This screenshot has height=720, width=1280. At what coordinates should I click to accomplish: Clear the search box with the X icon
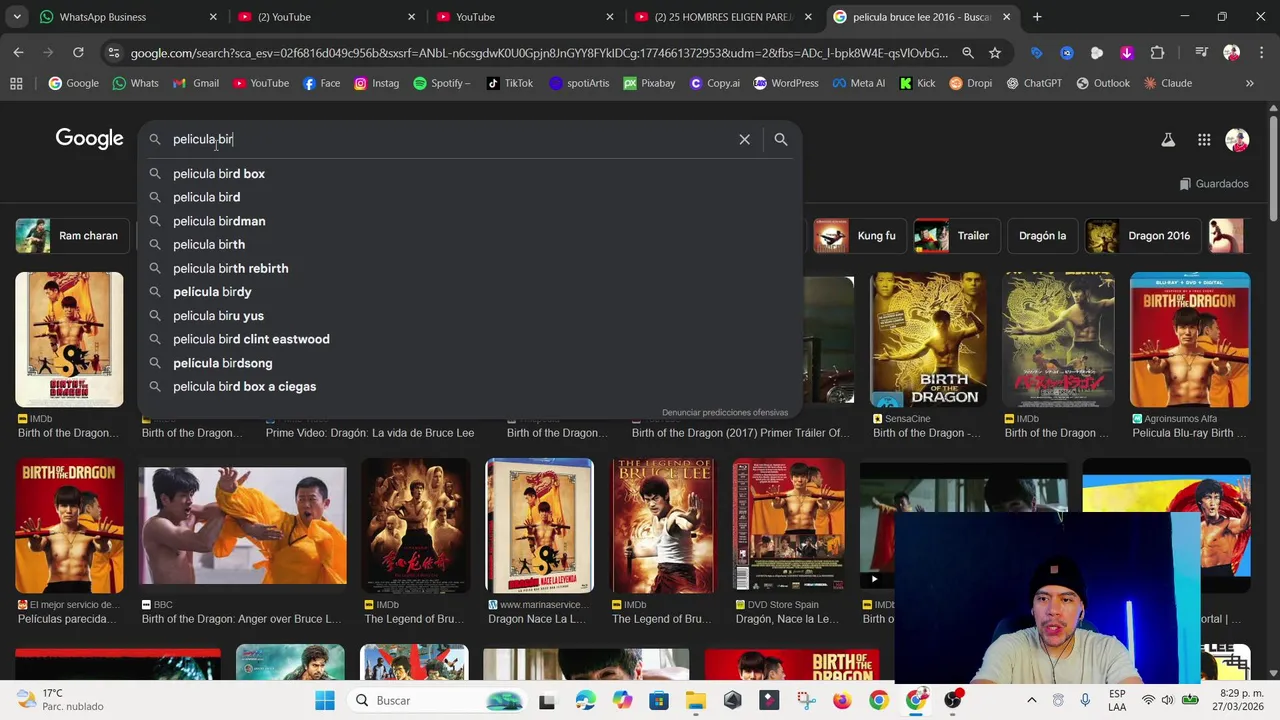[744, 140]
